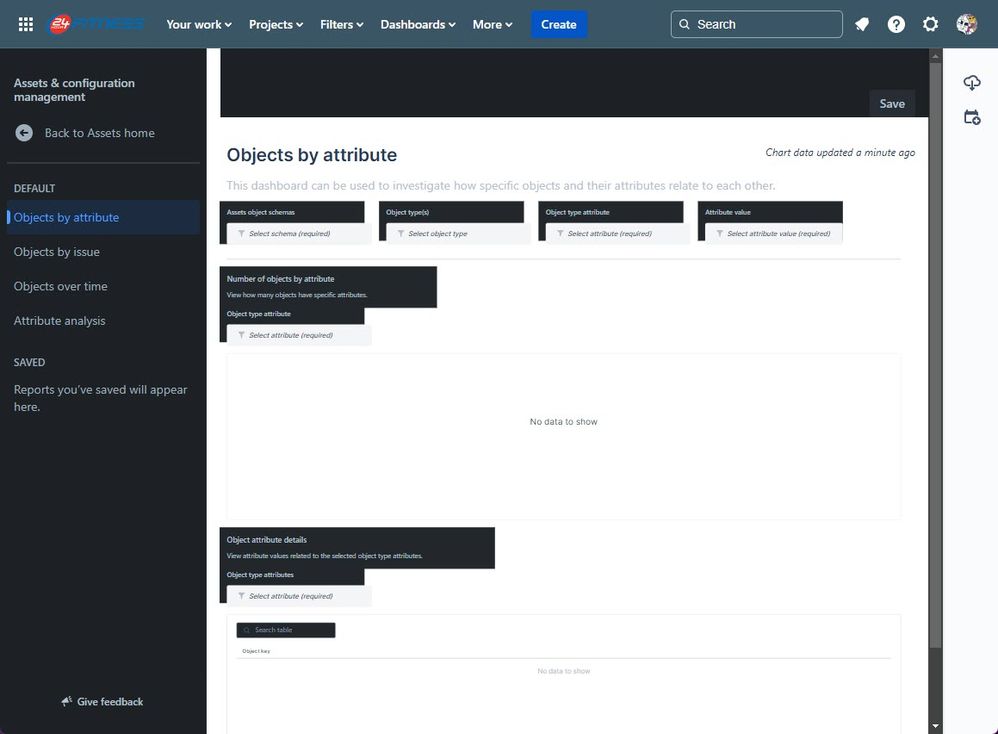Screen dimensions: 998x734
Task: Click the schedule export calendar icon
Action: click(971, 117)
